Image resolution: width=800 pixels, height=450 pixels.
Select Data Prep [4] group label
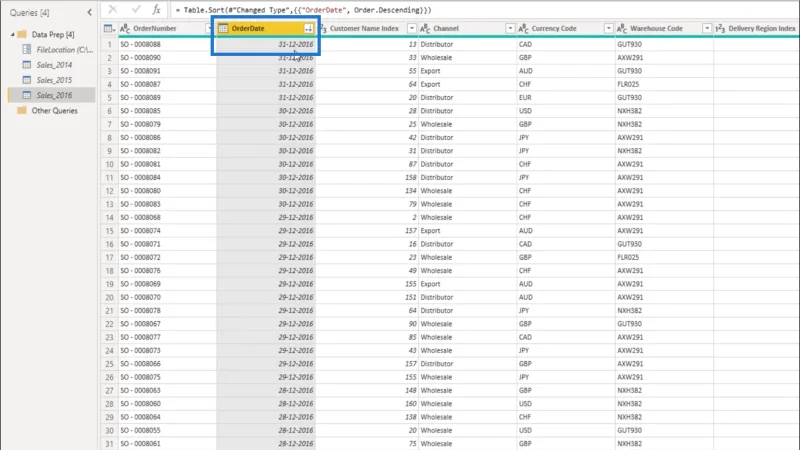pyautogui.click(x=53, y=34)
